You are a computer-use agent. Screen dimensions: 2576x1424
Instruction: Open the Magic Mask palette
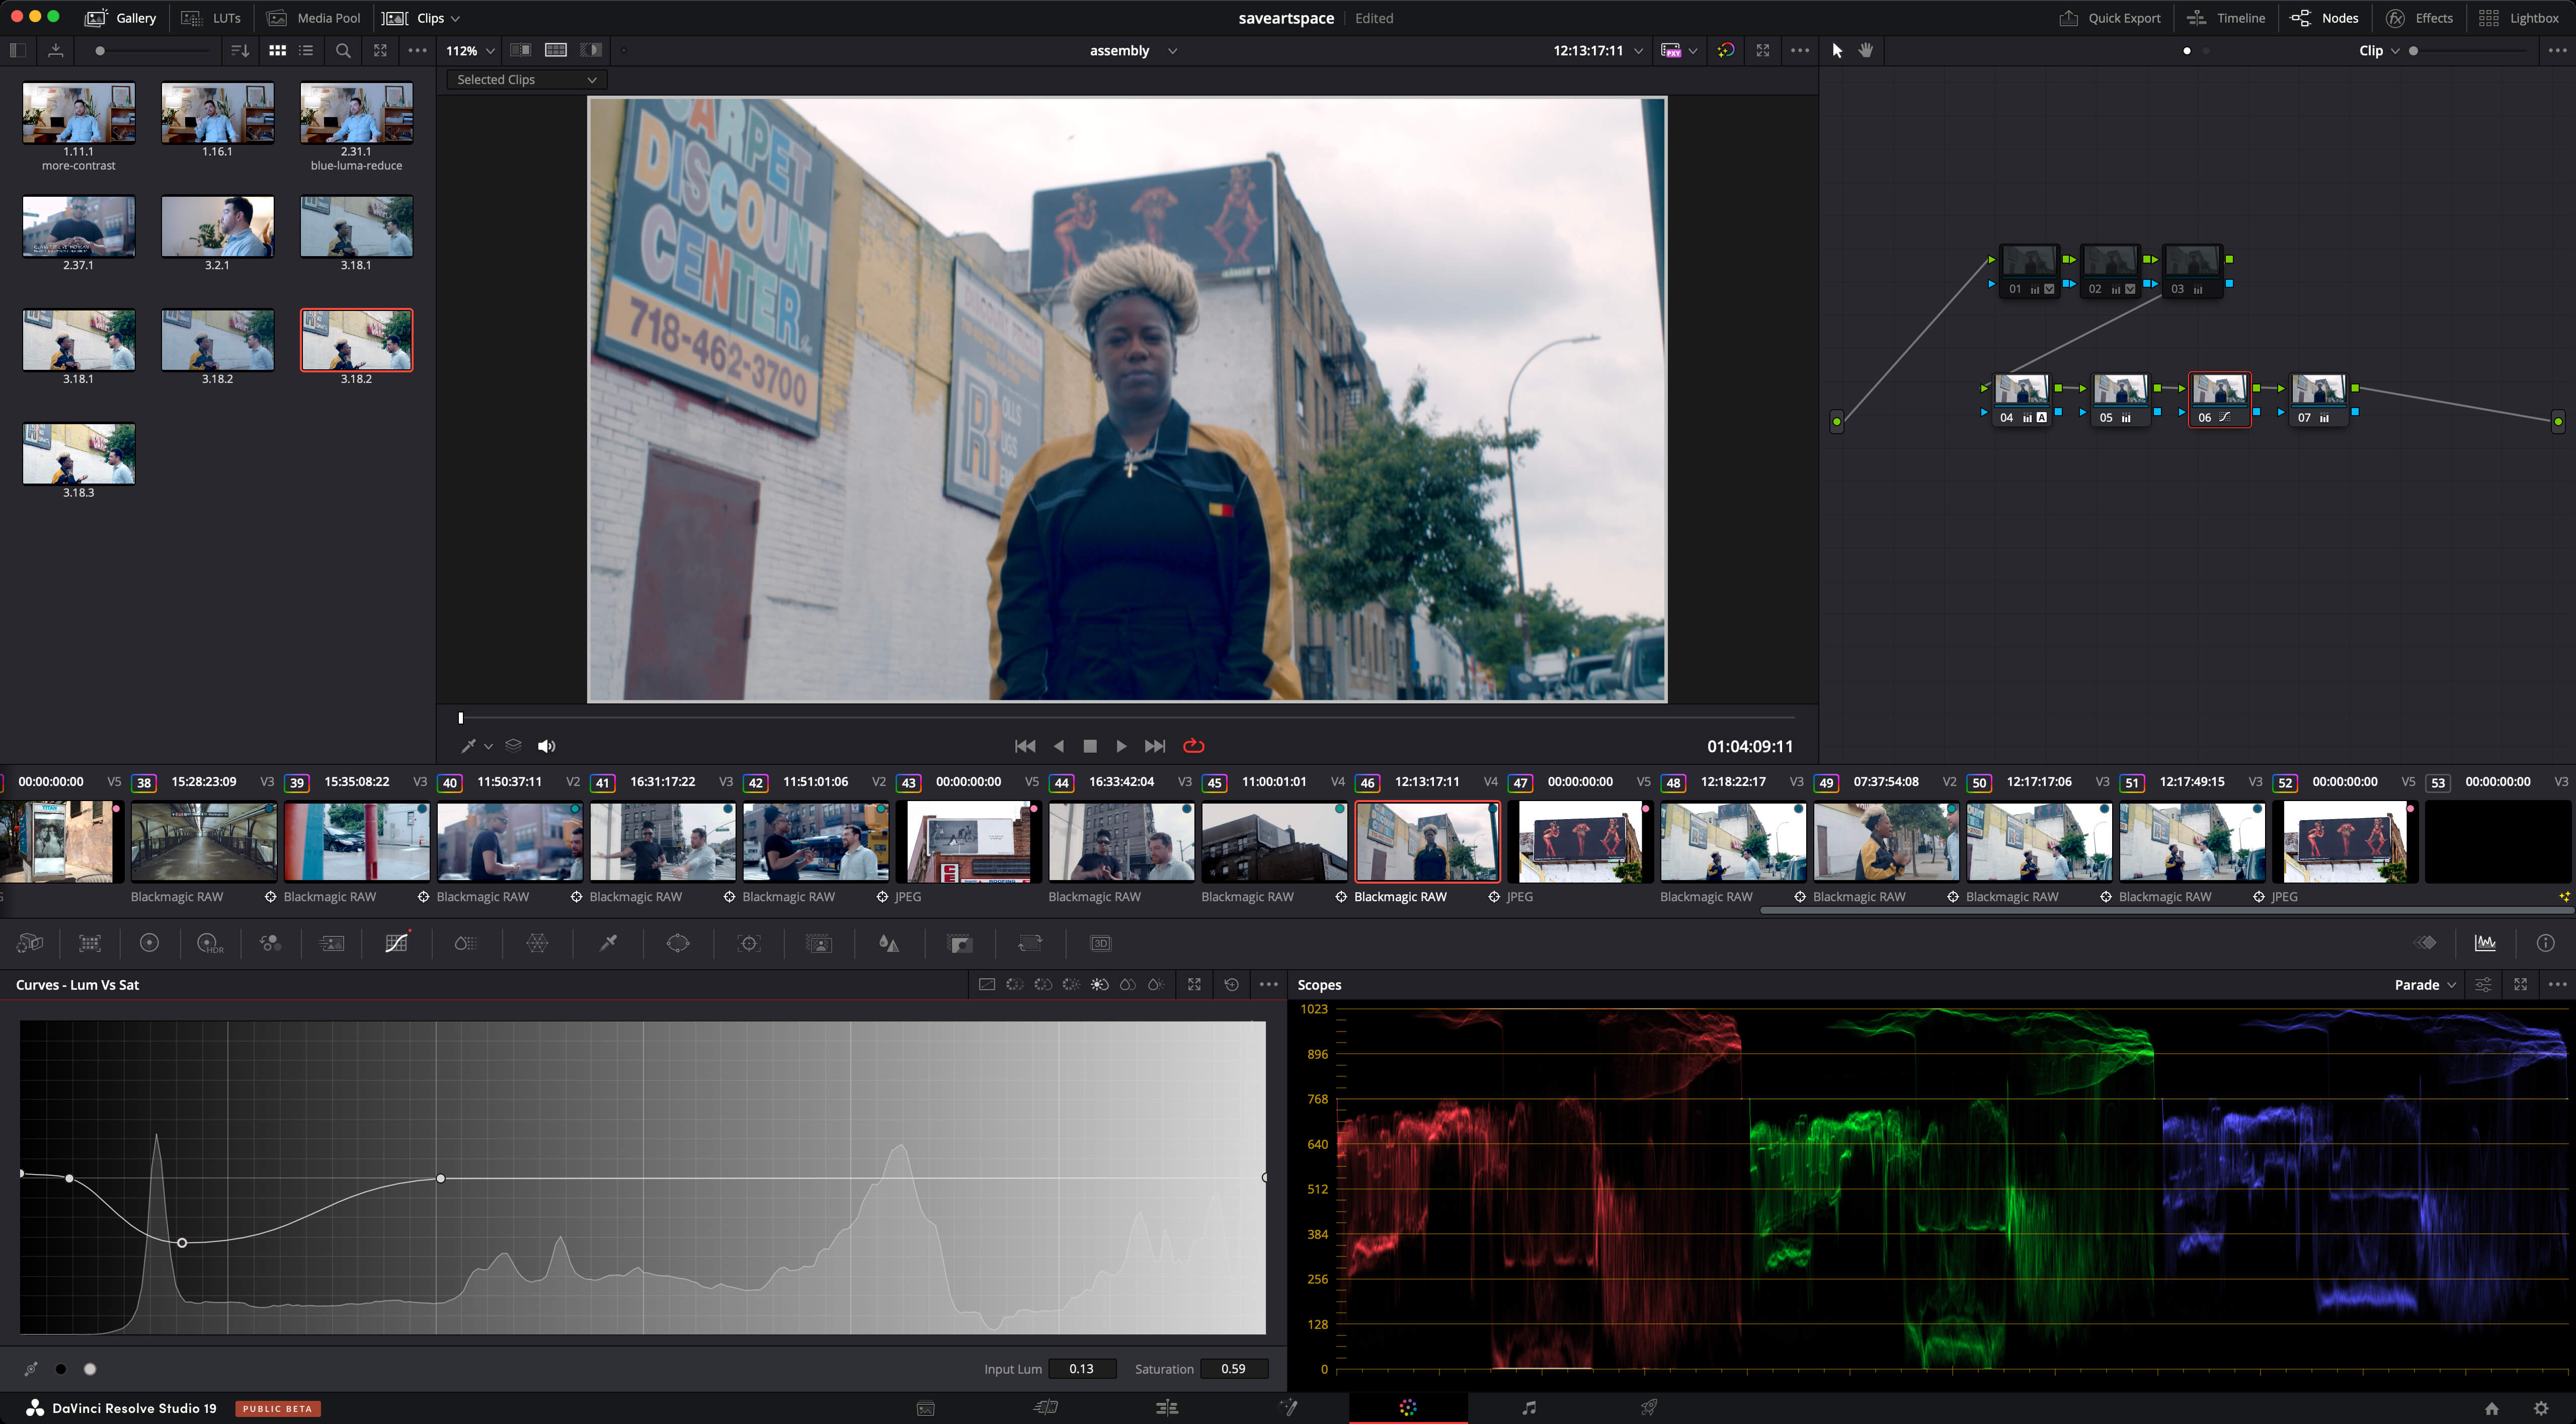coord(818,943)
